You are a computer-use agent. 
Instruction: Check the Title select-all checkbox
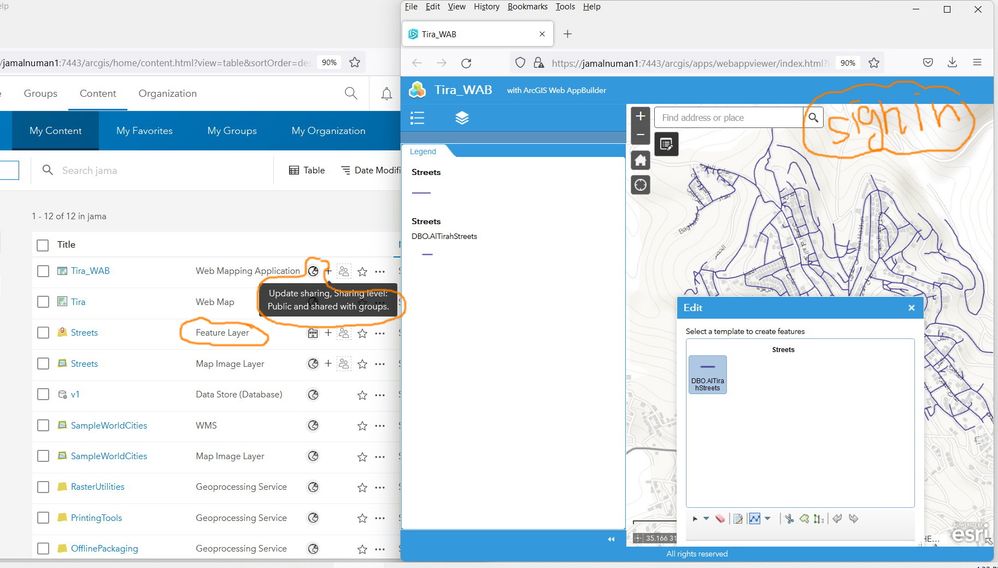click(43, 245)
